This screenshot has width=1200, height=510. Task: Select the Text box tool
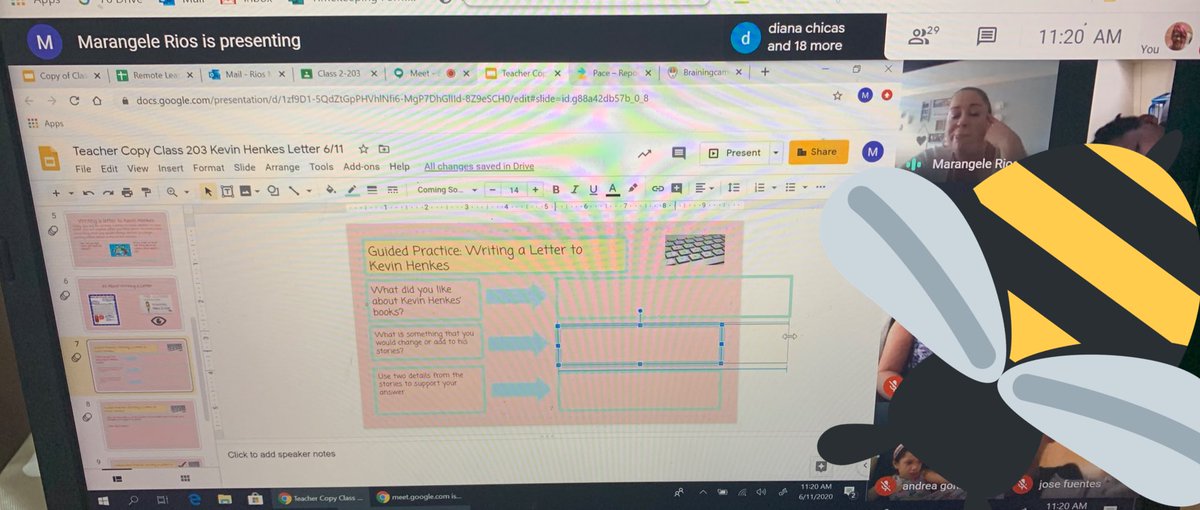[228, 192]
